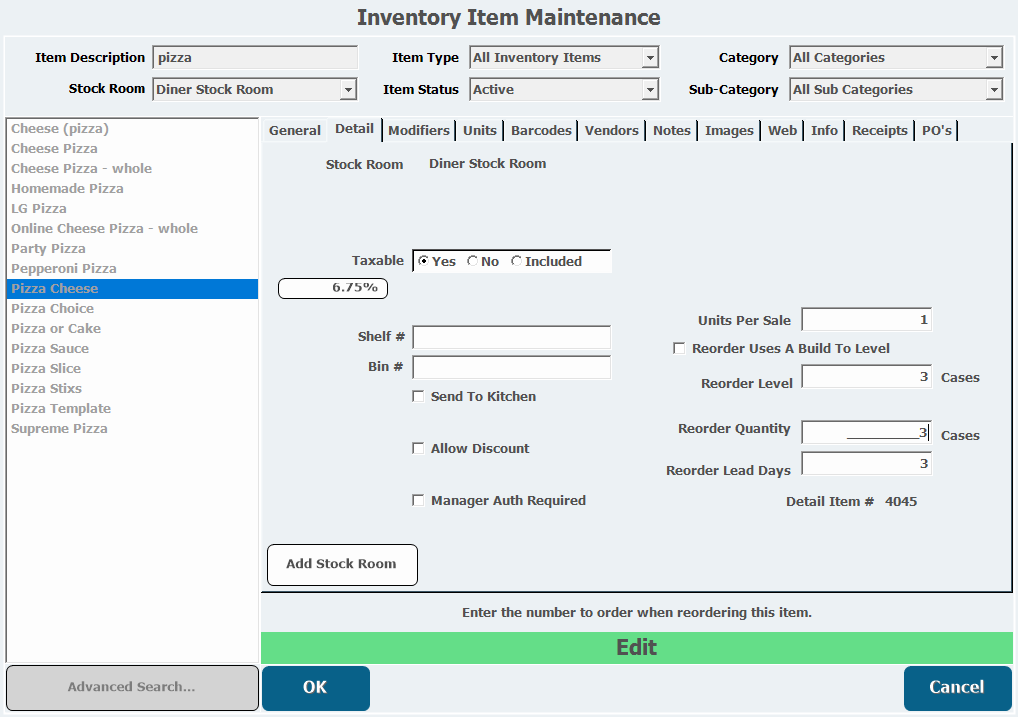This screenshot has height=717, width=1018.
Task: Open the Vendors tab
Action: click(x=611, y=130)
